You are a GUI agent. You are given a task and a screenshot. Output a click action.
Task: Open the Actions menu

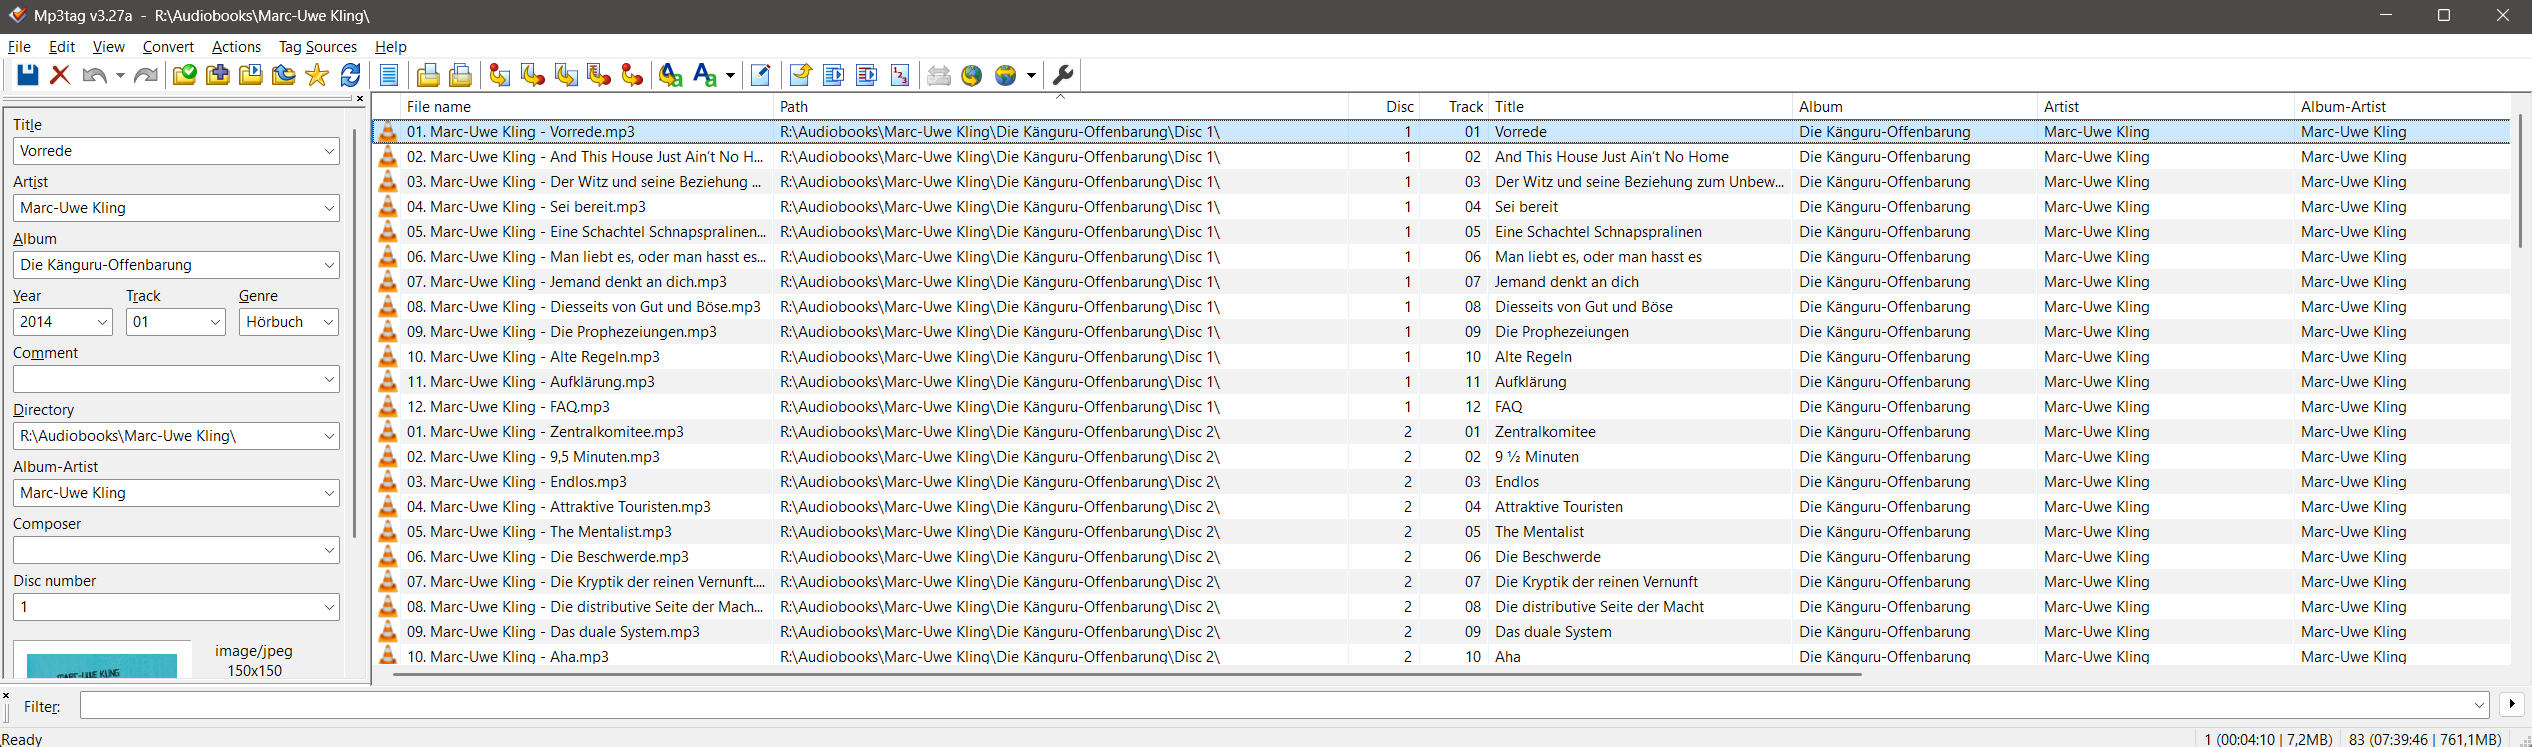(x=236, y=47)
